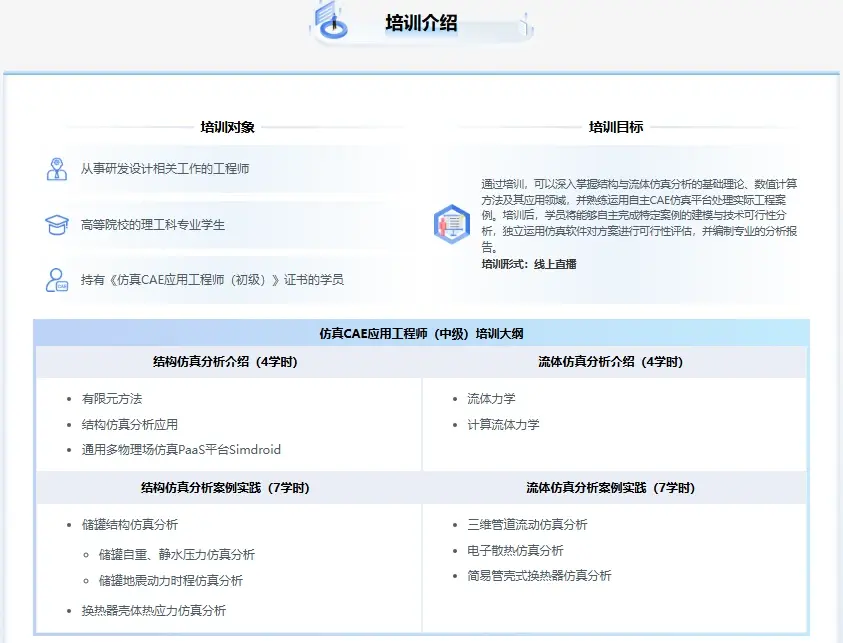This screenshot has height=643, width=843.
Task: Select the 培训对象 section heading
Action: [227, 127]
